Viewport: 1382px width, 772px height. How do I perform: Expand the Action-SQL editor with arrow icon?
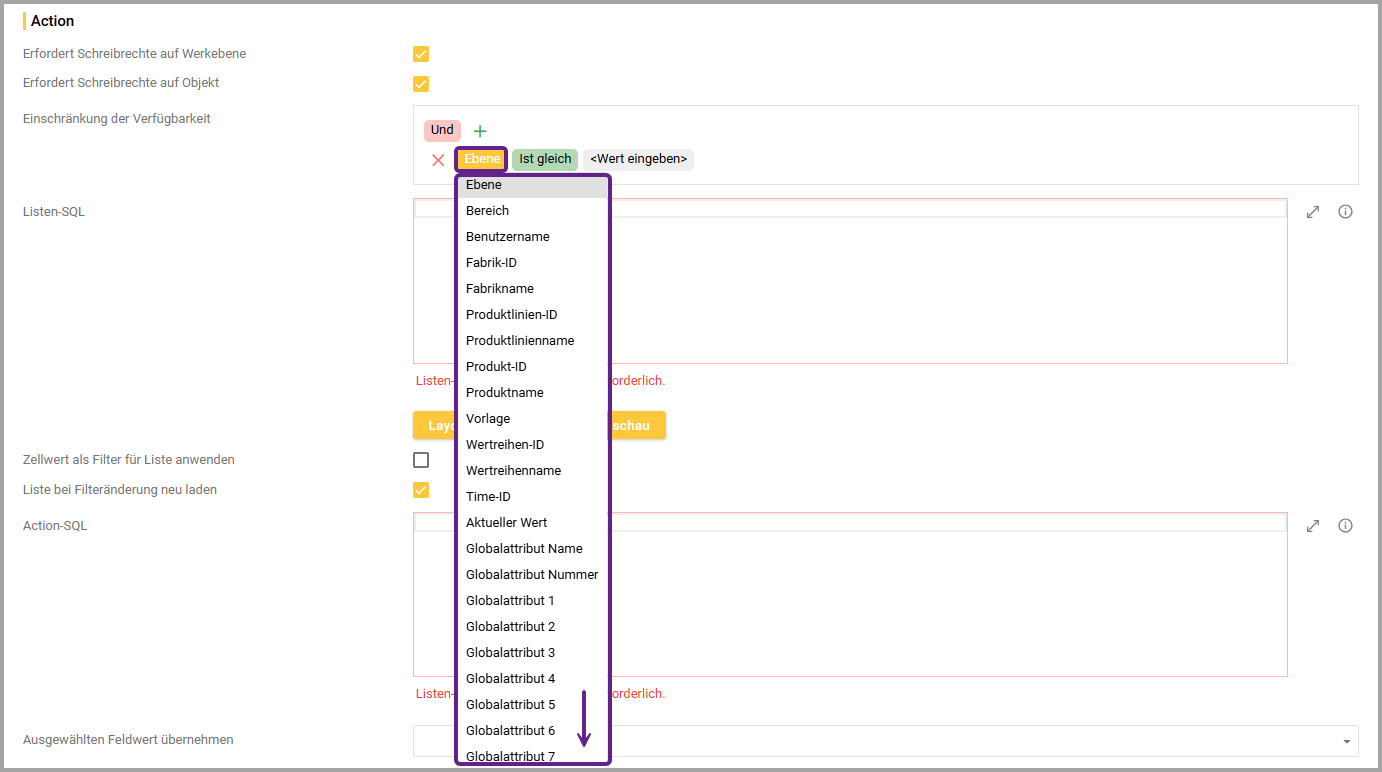[1313, 526]
